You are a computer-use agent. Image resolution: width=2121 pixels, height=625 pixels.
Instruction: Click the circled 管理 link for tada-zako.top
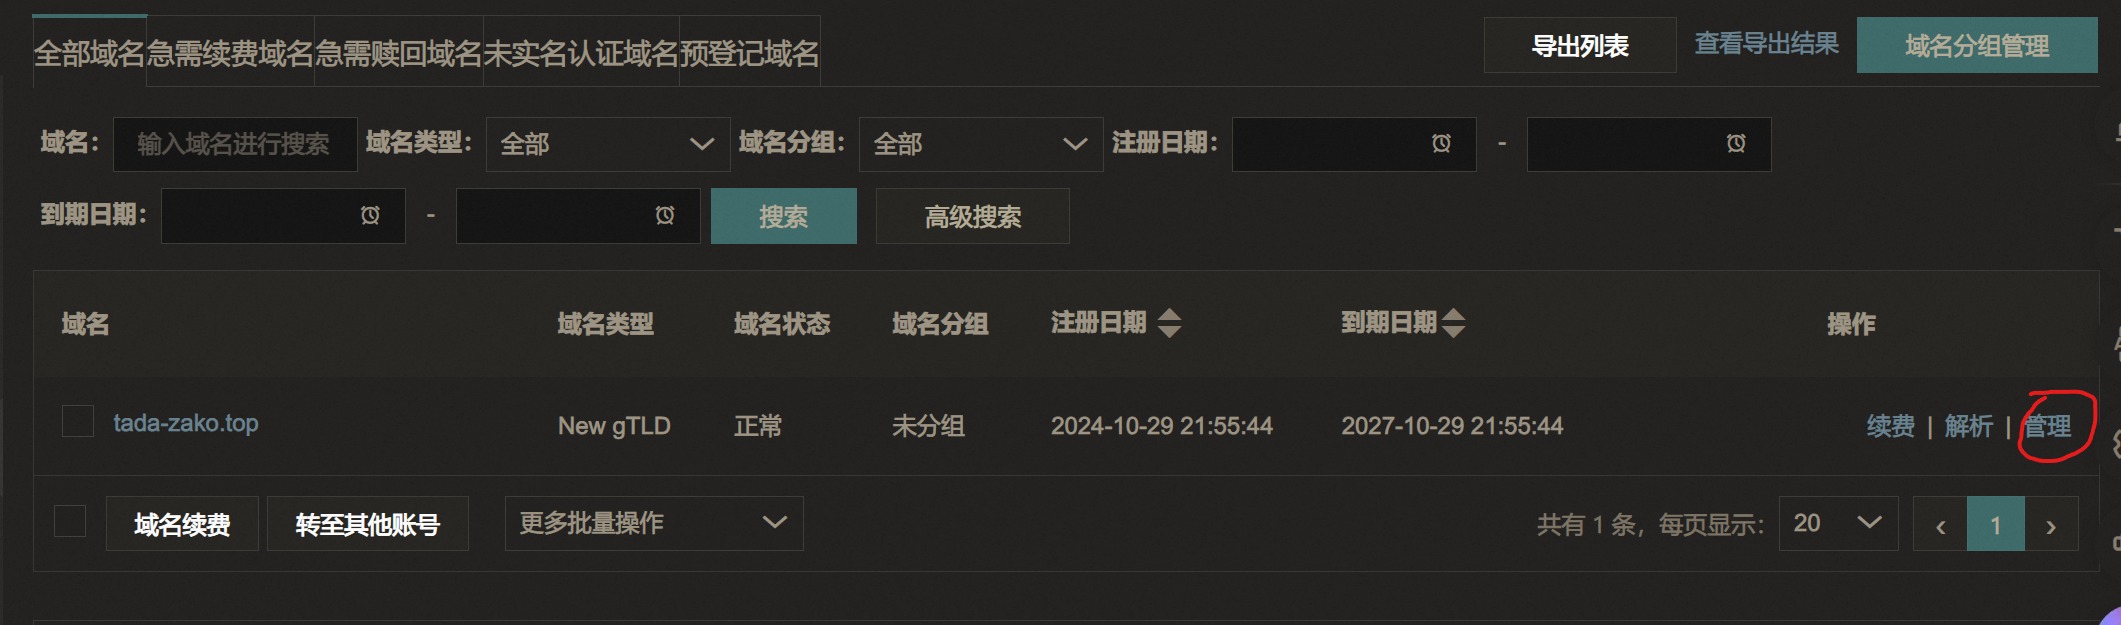pos(2047,427)
